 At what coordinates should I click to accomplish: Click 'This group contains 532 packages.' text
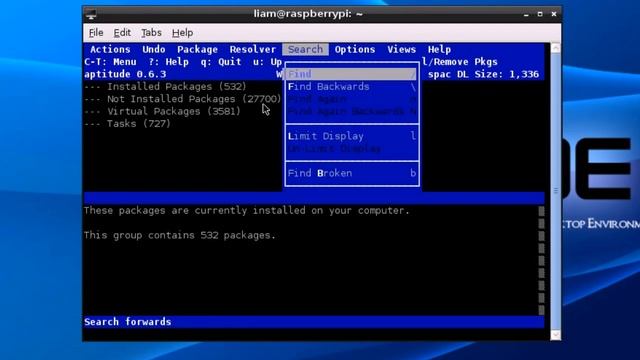(180, 235)
